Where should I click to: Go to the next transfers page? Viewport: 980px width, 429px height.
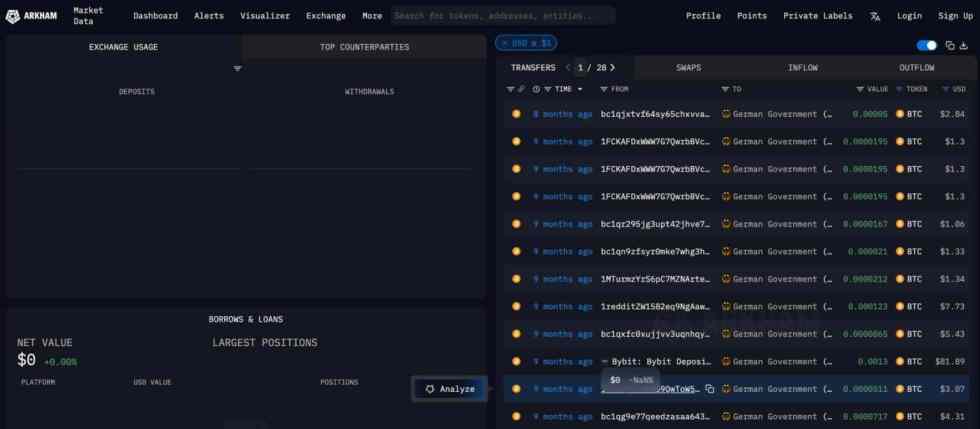tap(612, 67)
